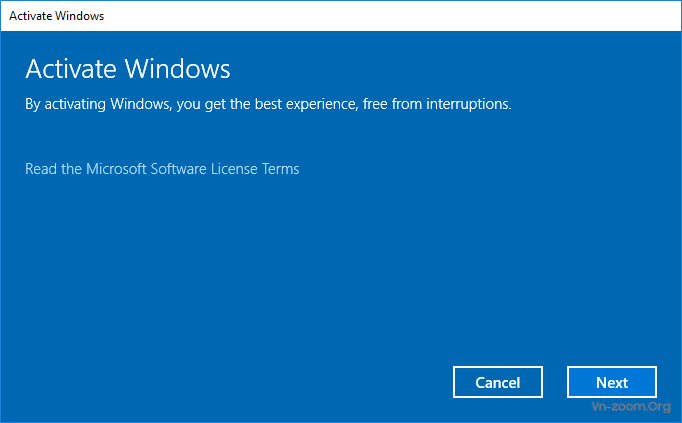The height and width of the screenshot is (423, 682).
Task: Continue to the next activation step
Action: point(612,382)
